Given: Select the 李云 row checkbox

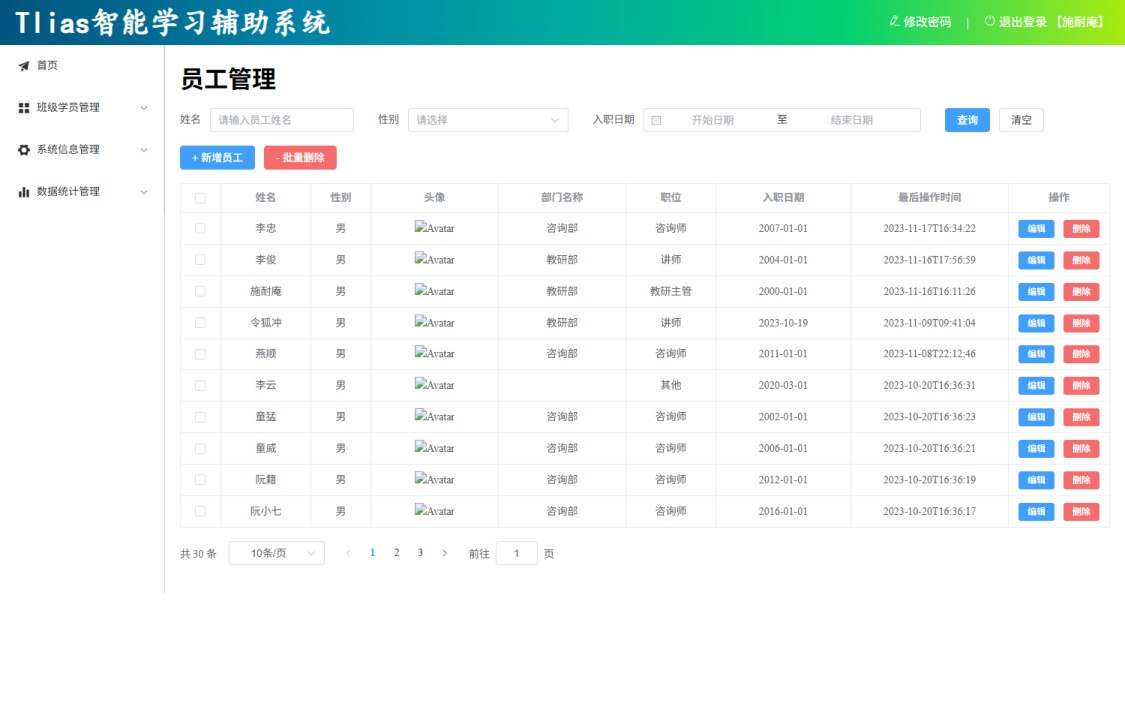Looking at the screenshot, I should (x=200, y=385).
